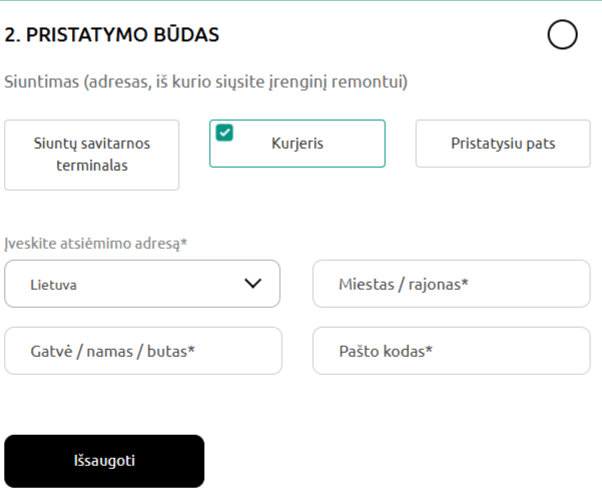Click the circle icon beside Pristatymo būdas heading

pyautogui.click(x=563, y=35)
